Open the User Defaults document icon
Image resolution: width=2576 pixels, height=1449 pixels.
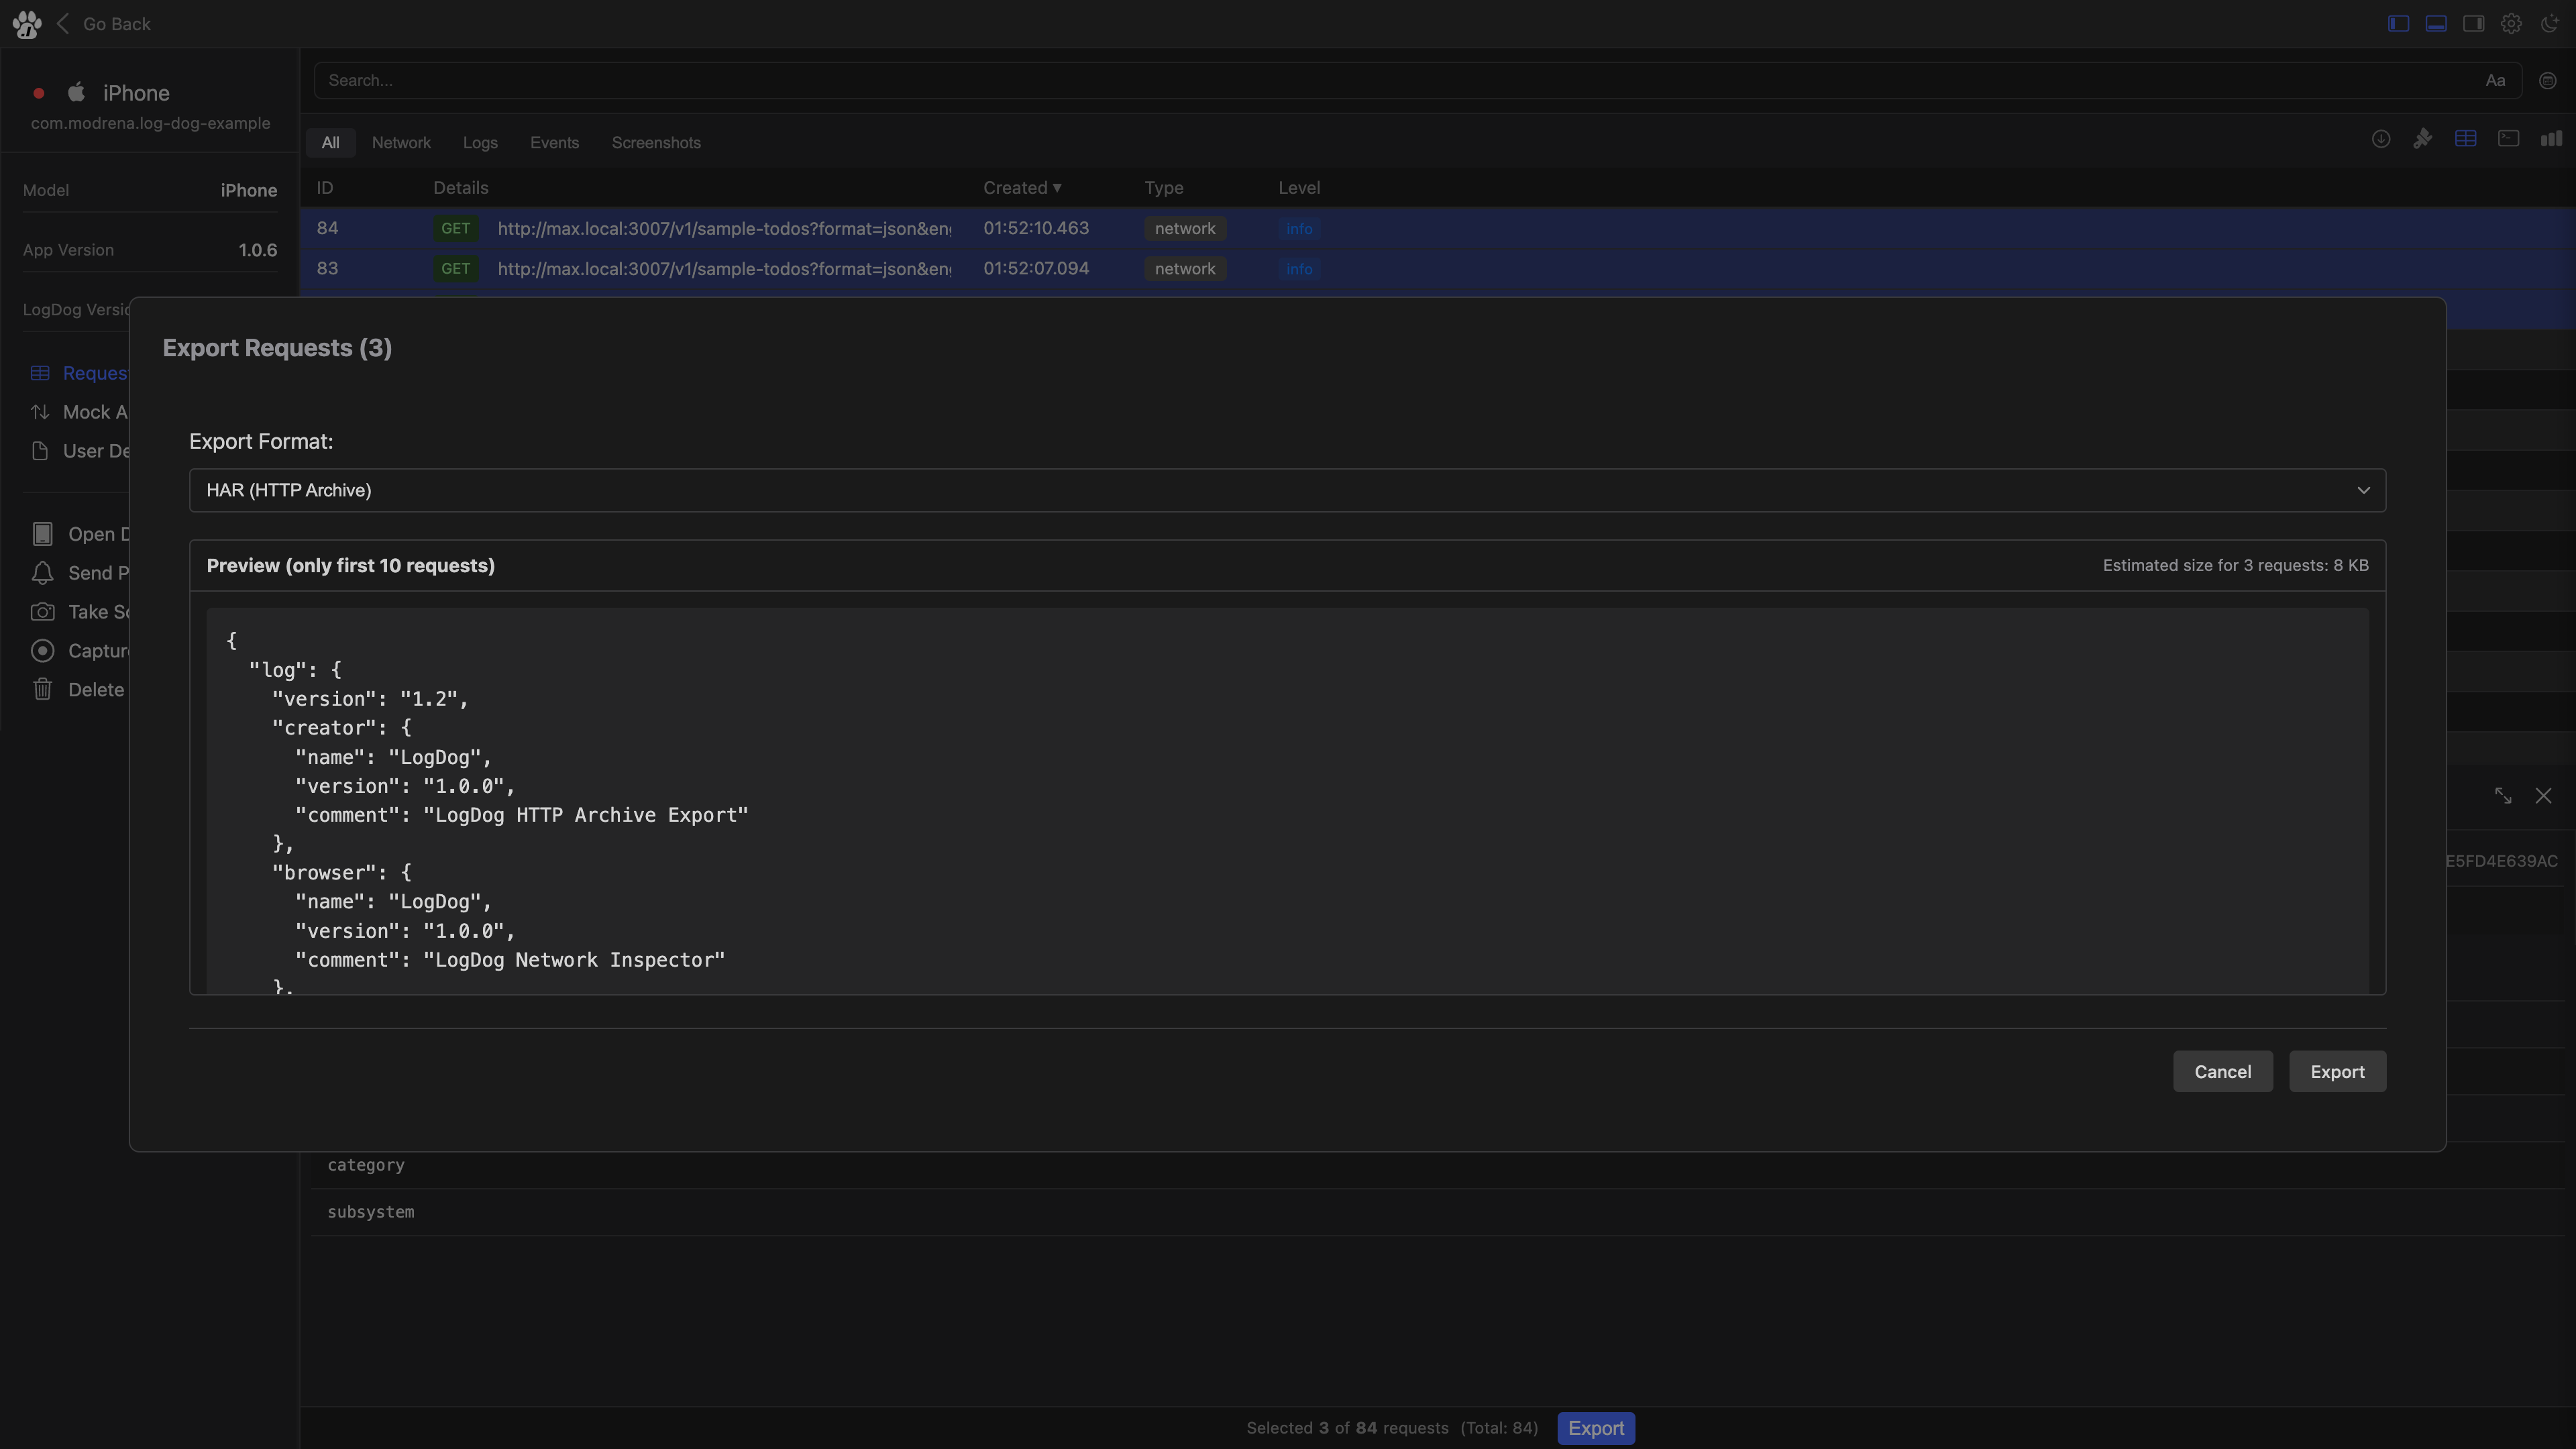[x=40, y=451]
